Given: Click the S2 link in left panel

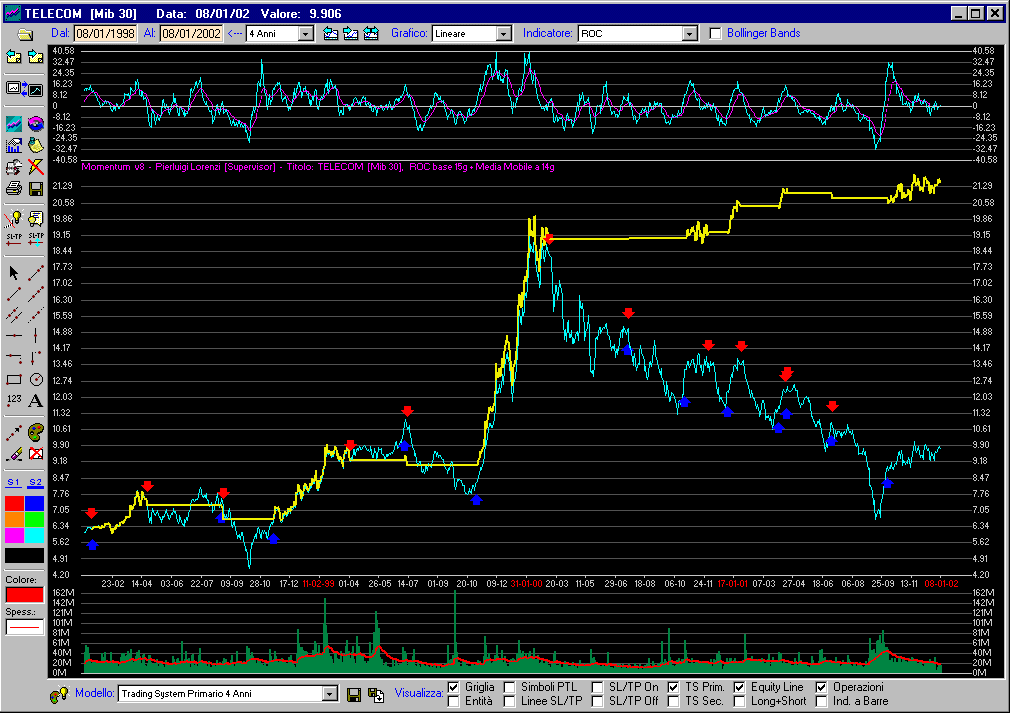Looking at the screenshot, I should tap(35, 482).
